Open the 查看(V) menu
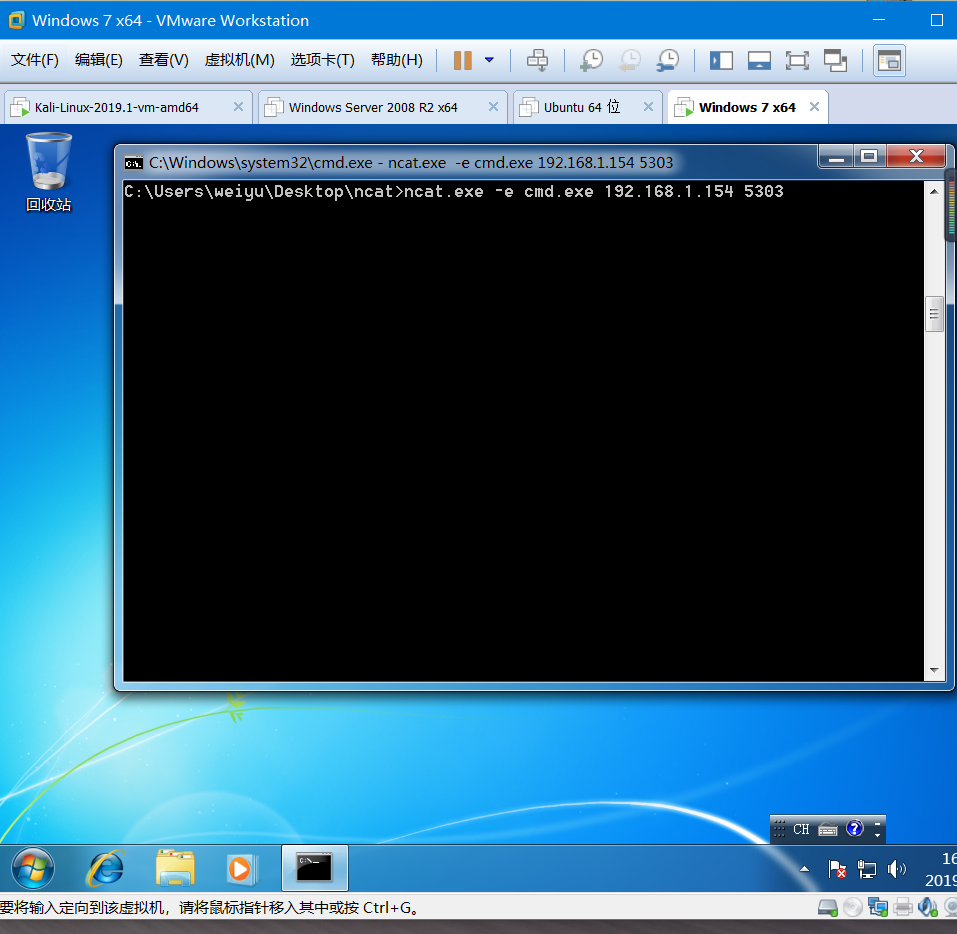 point(164,60)
